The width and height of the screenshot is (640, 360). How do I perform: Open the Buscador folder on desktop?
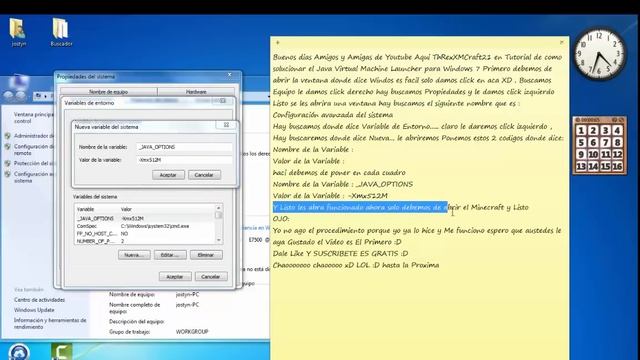click(x=61, y=32)
